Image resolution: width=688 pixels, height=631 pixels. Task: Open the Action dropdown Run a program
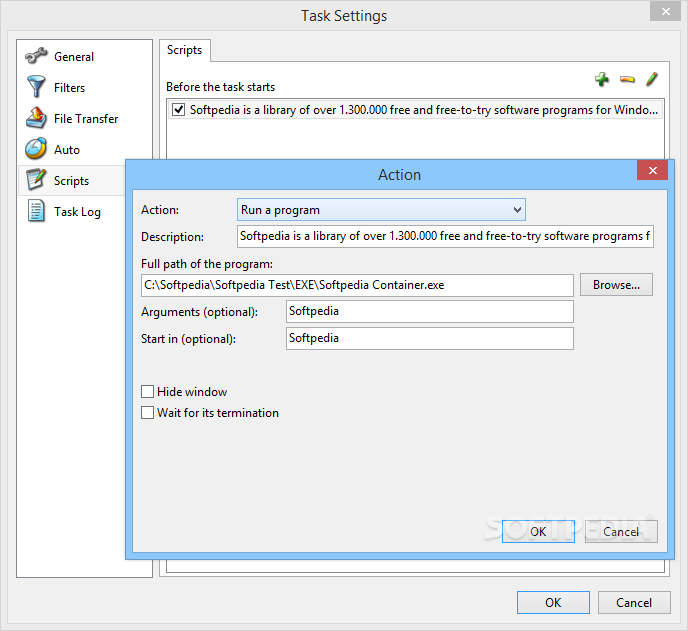(381, 210)
